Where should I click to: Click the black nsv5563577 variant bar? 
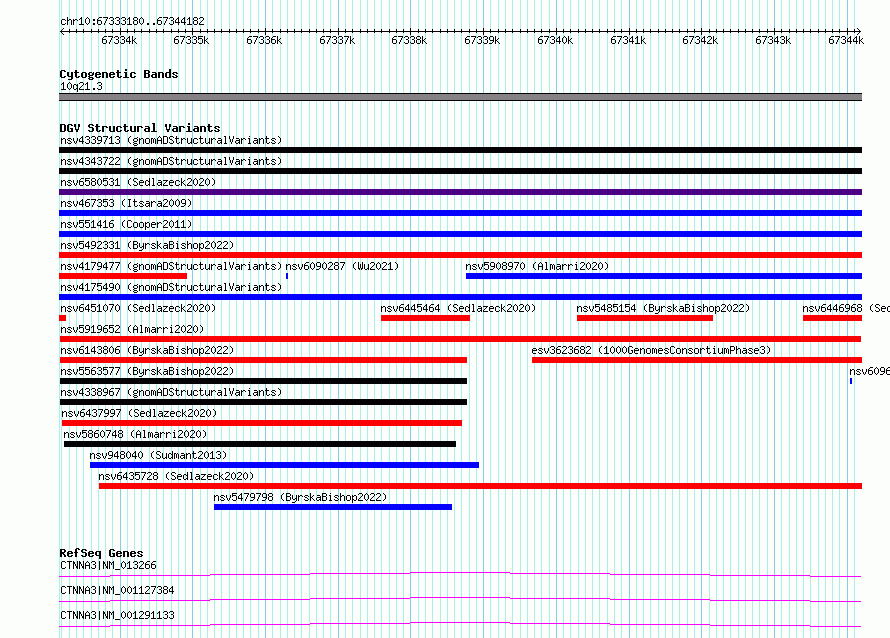click(263, 381)
